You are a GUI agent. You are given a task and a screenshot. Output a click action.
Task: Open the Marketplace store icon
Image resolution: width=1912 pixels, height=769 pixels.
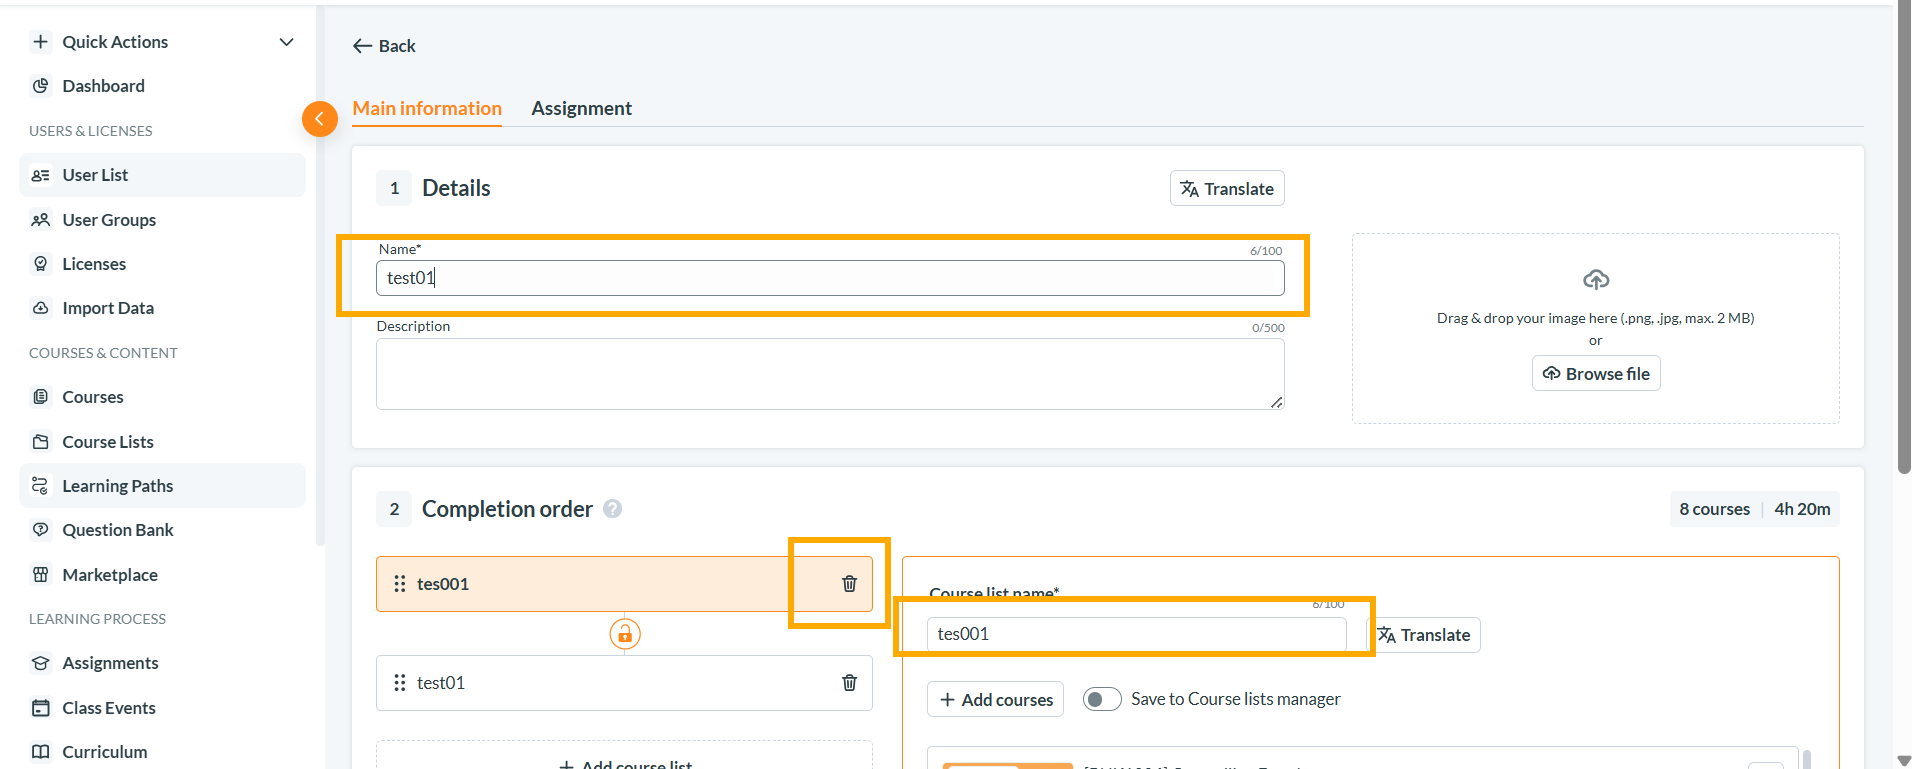pos(40,575)
